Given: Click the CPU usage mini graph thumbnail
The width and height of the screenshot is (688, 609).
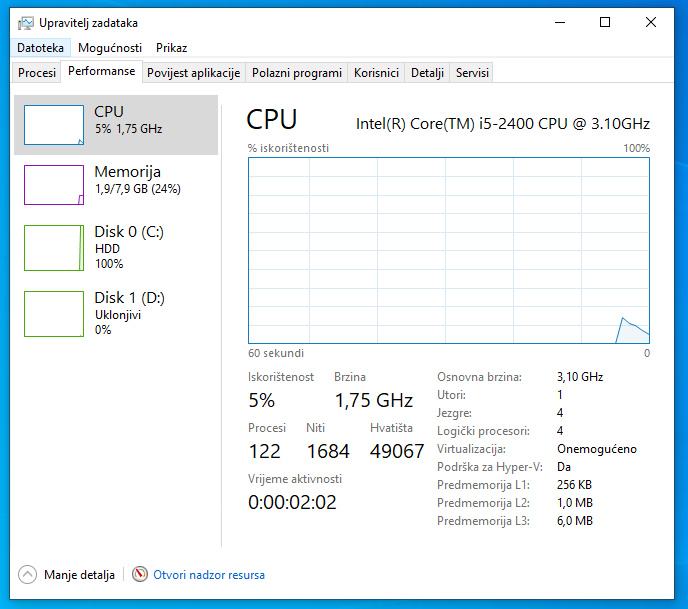Looking at the screenshot, I should (54, 125).
